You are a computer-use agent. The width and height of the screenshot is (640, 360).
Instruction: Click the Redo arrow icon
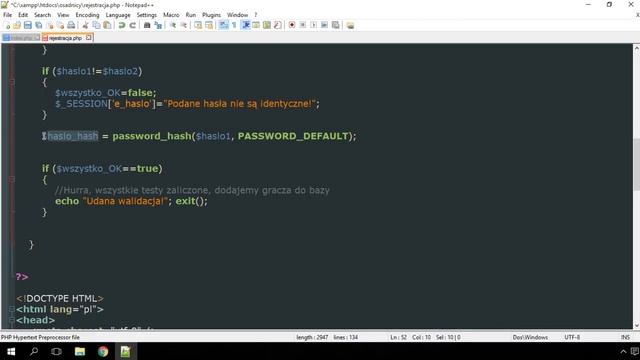tap(133, 25)
